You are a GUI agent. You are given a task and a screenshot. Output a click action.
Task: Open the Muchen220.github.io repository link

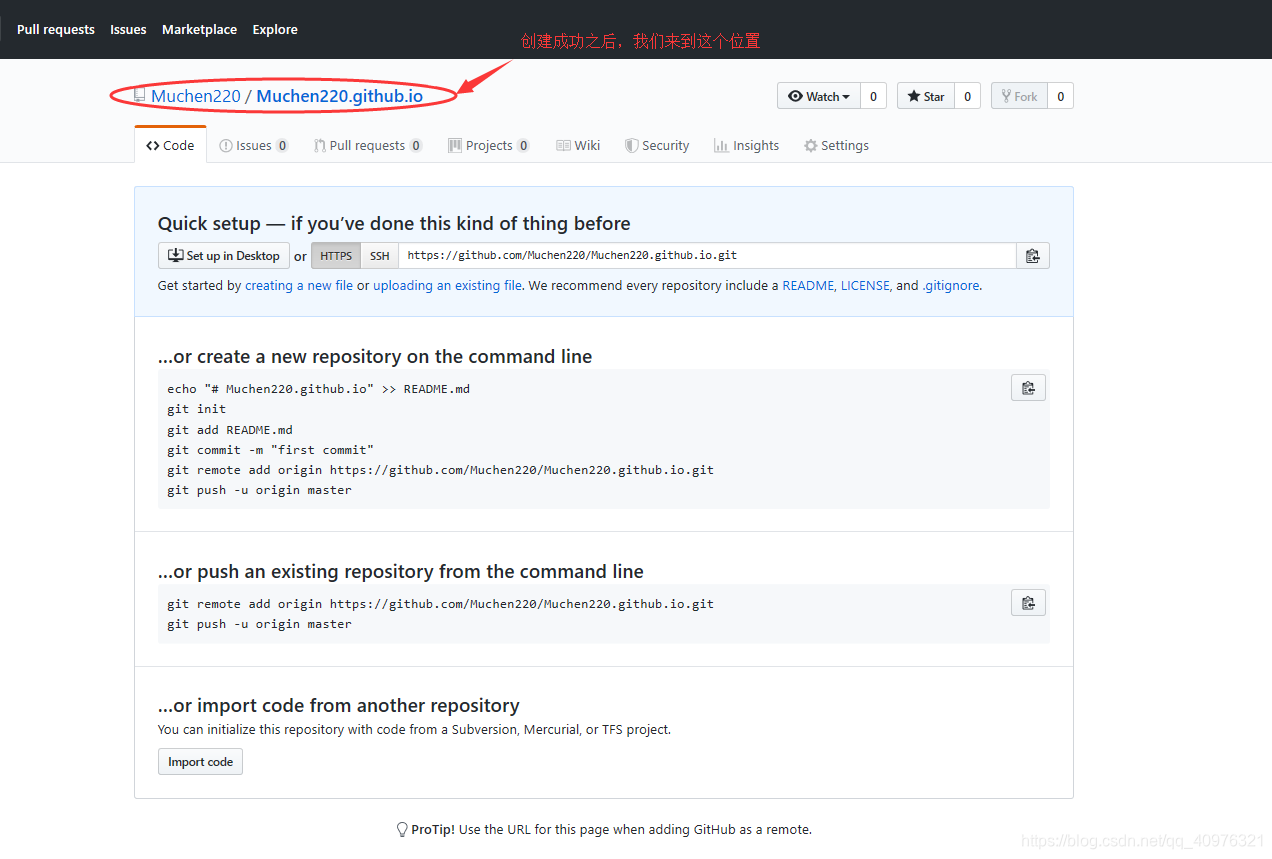tap(340, 96)
